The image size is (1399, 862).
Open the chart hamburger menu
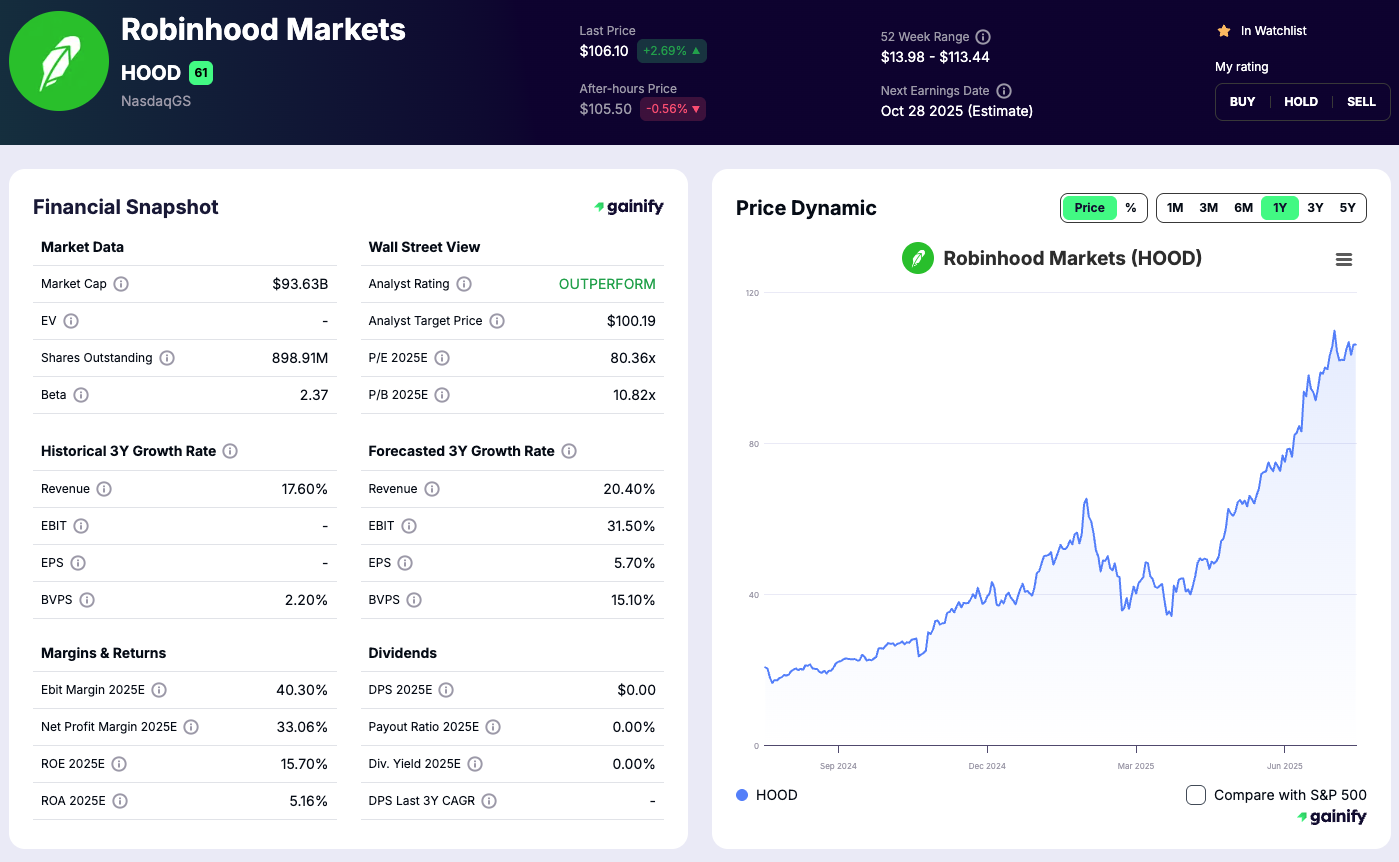coord(1344,260)
